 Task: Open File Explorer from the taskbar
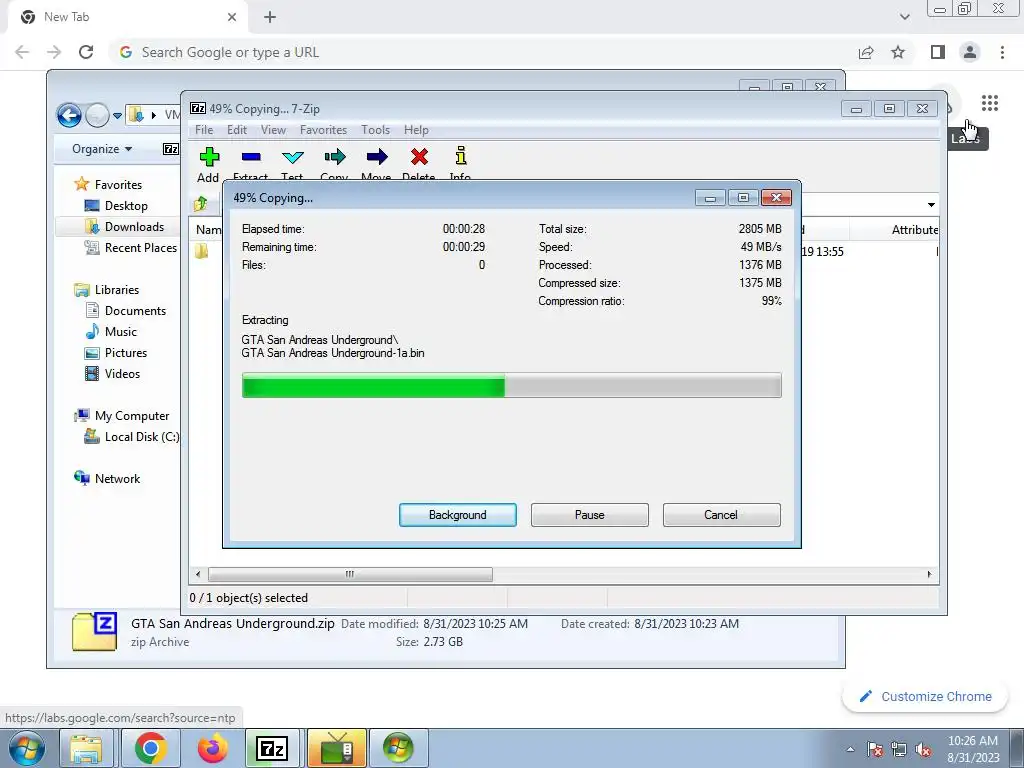pyautogui.click(x=86, y=748)
